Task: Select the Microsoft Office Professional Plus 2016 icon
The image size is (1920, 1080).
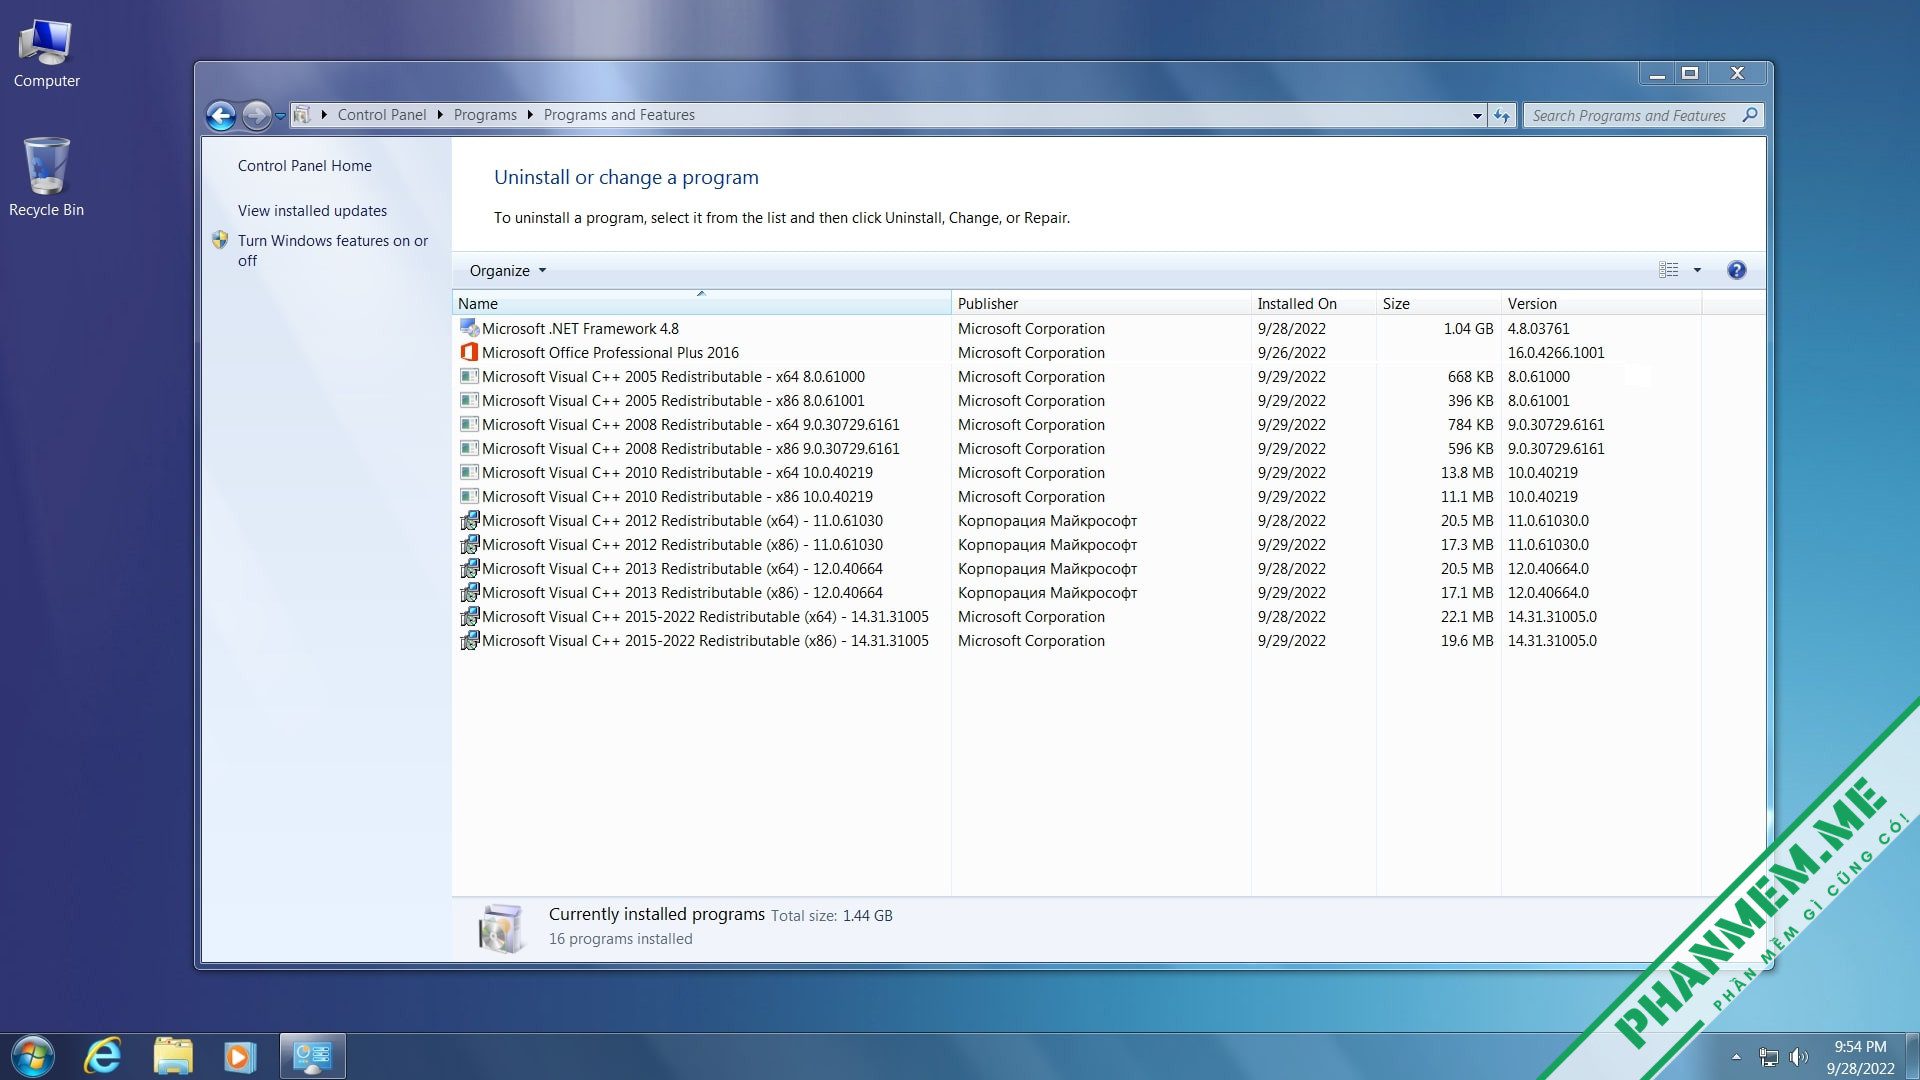Action: coord(469,352)
